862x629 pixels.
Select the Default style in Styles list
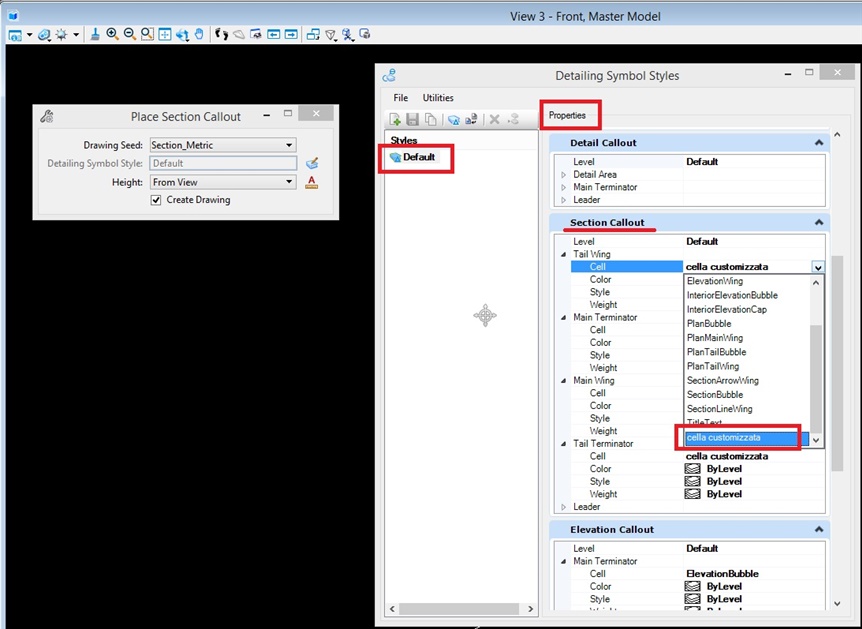point(417,158)
